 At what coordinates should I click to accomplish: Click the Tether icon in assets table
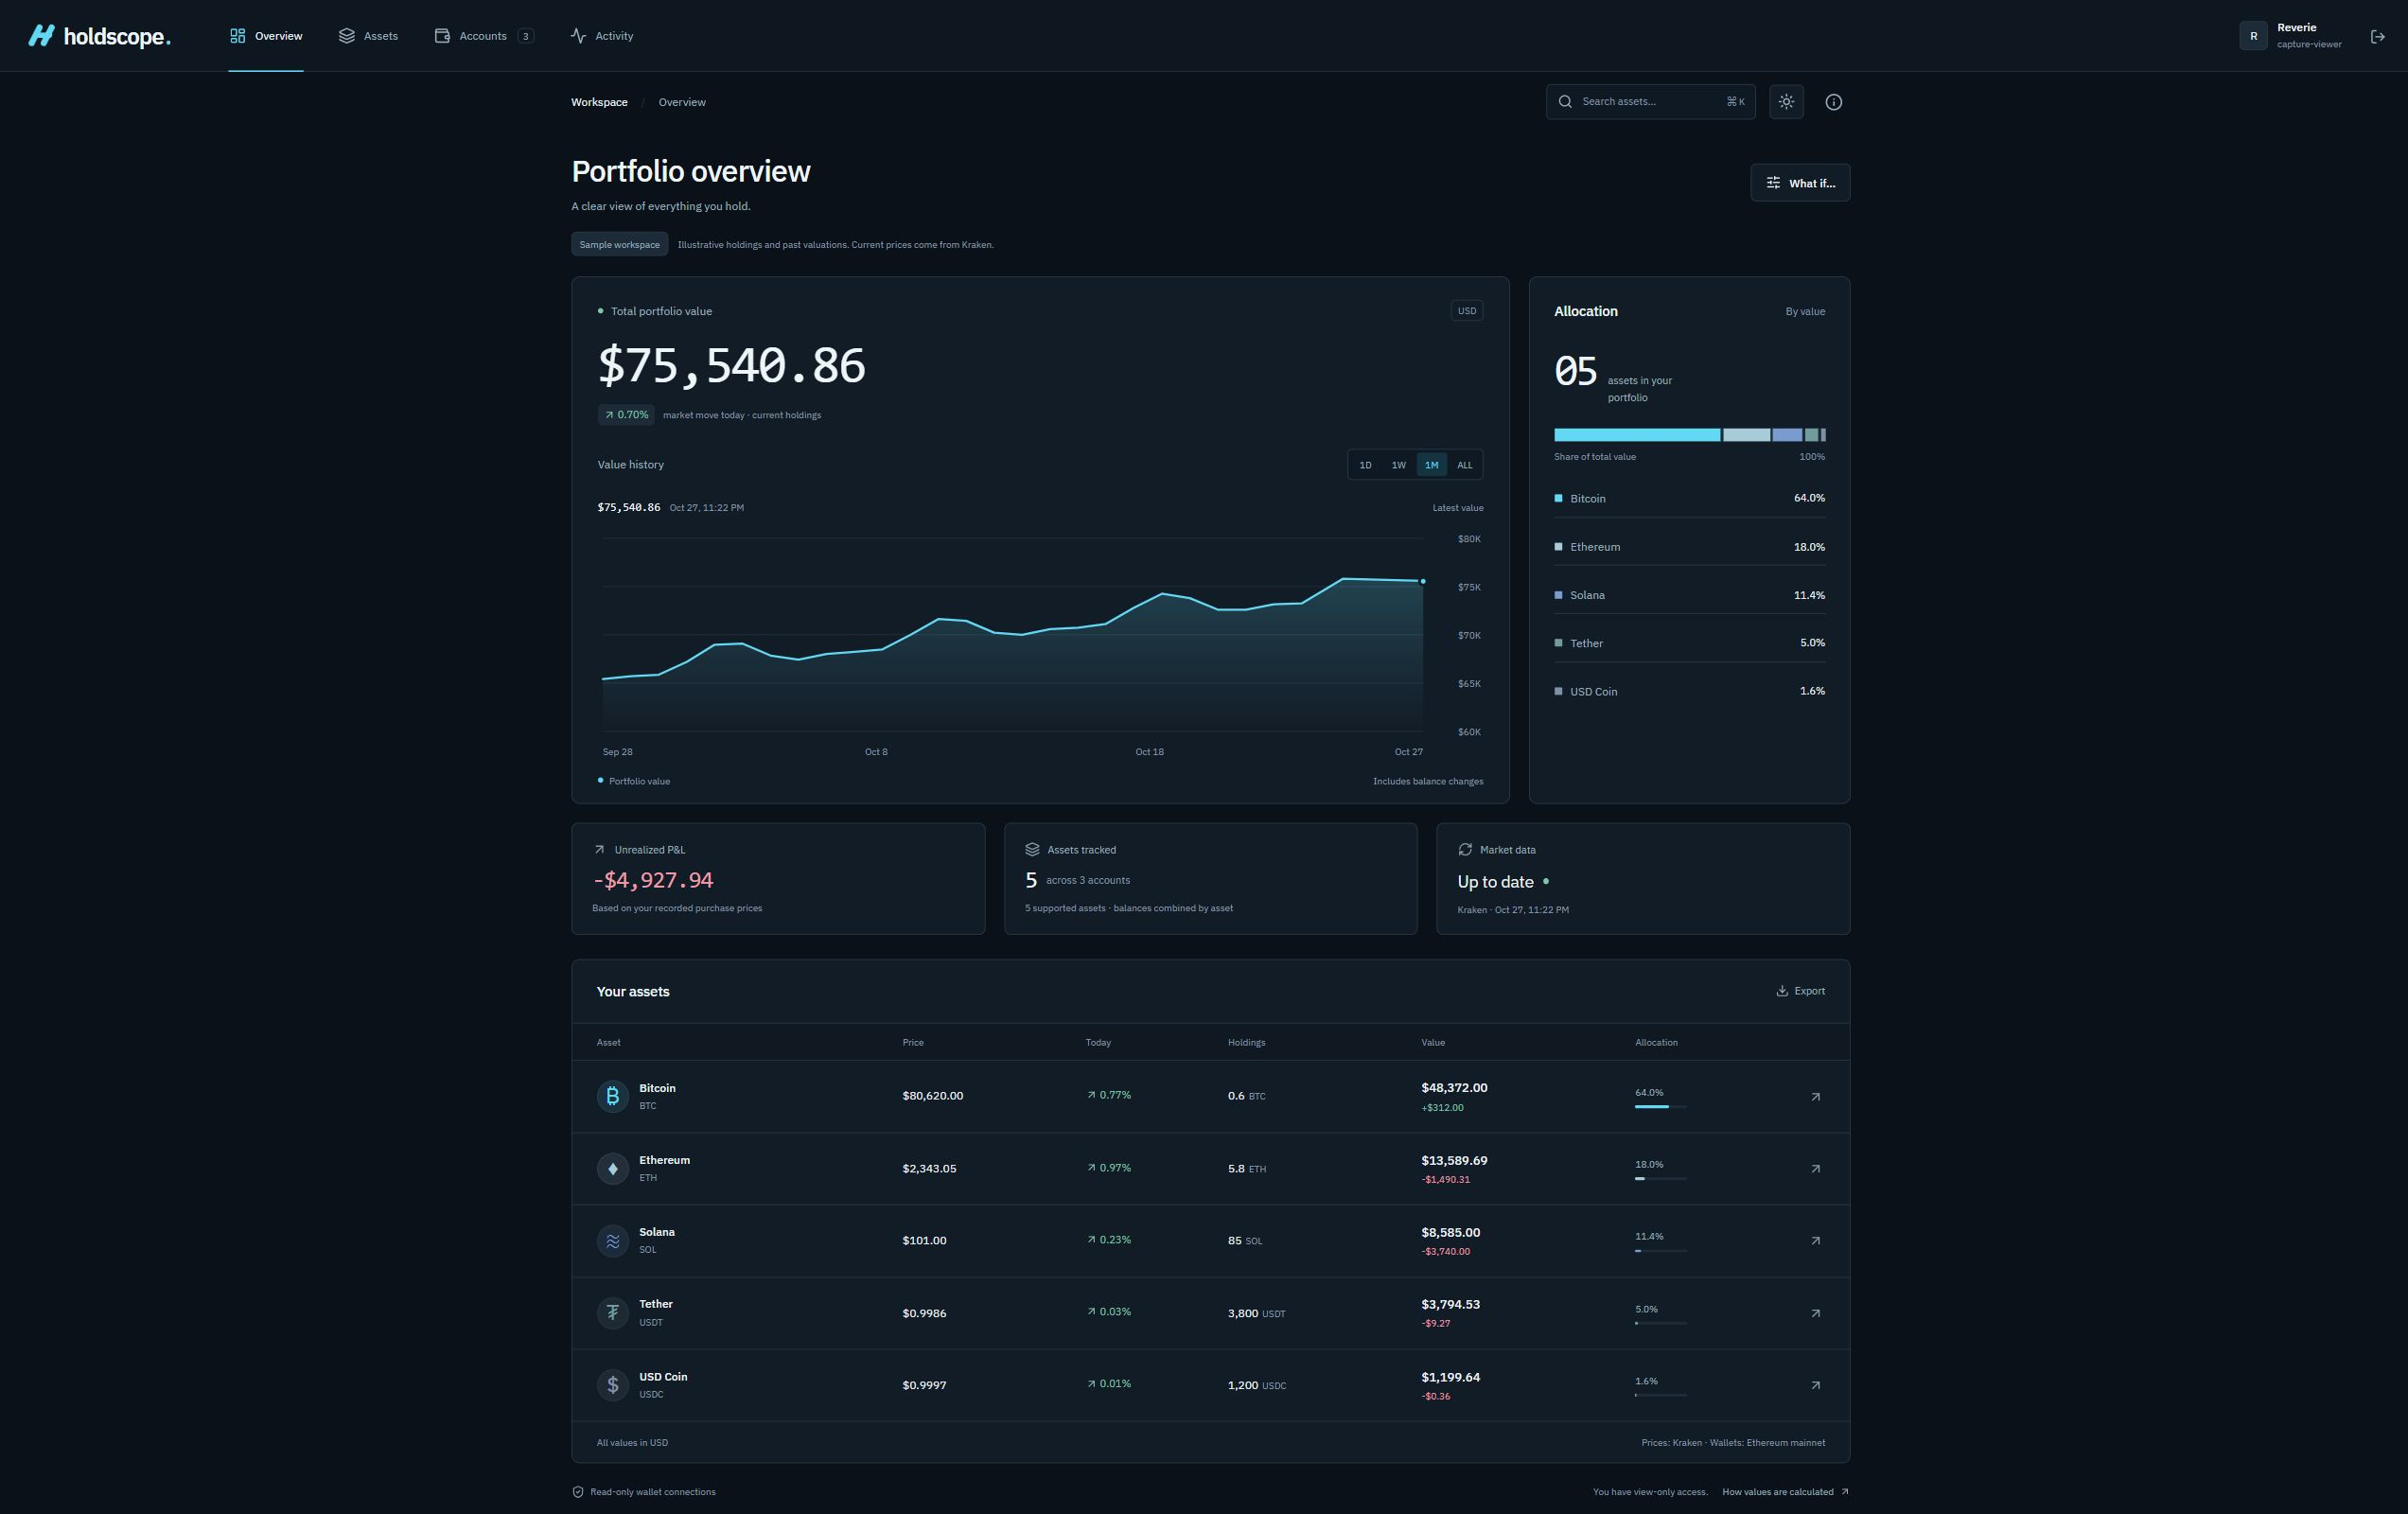[x=613, y=1312]
